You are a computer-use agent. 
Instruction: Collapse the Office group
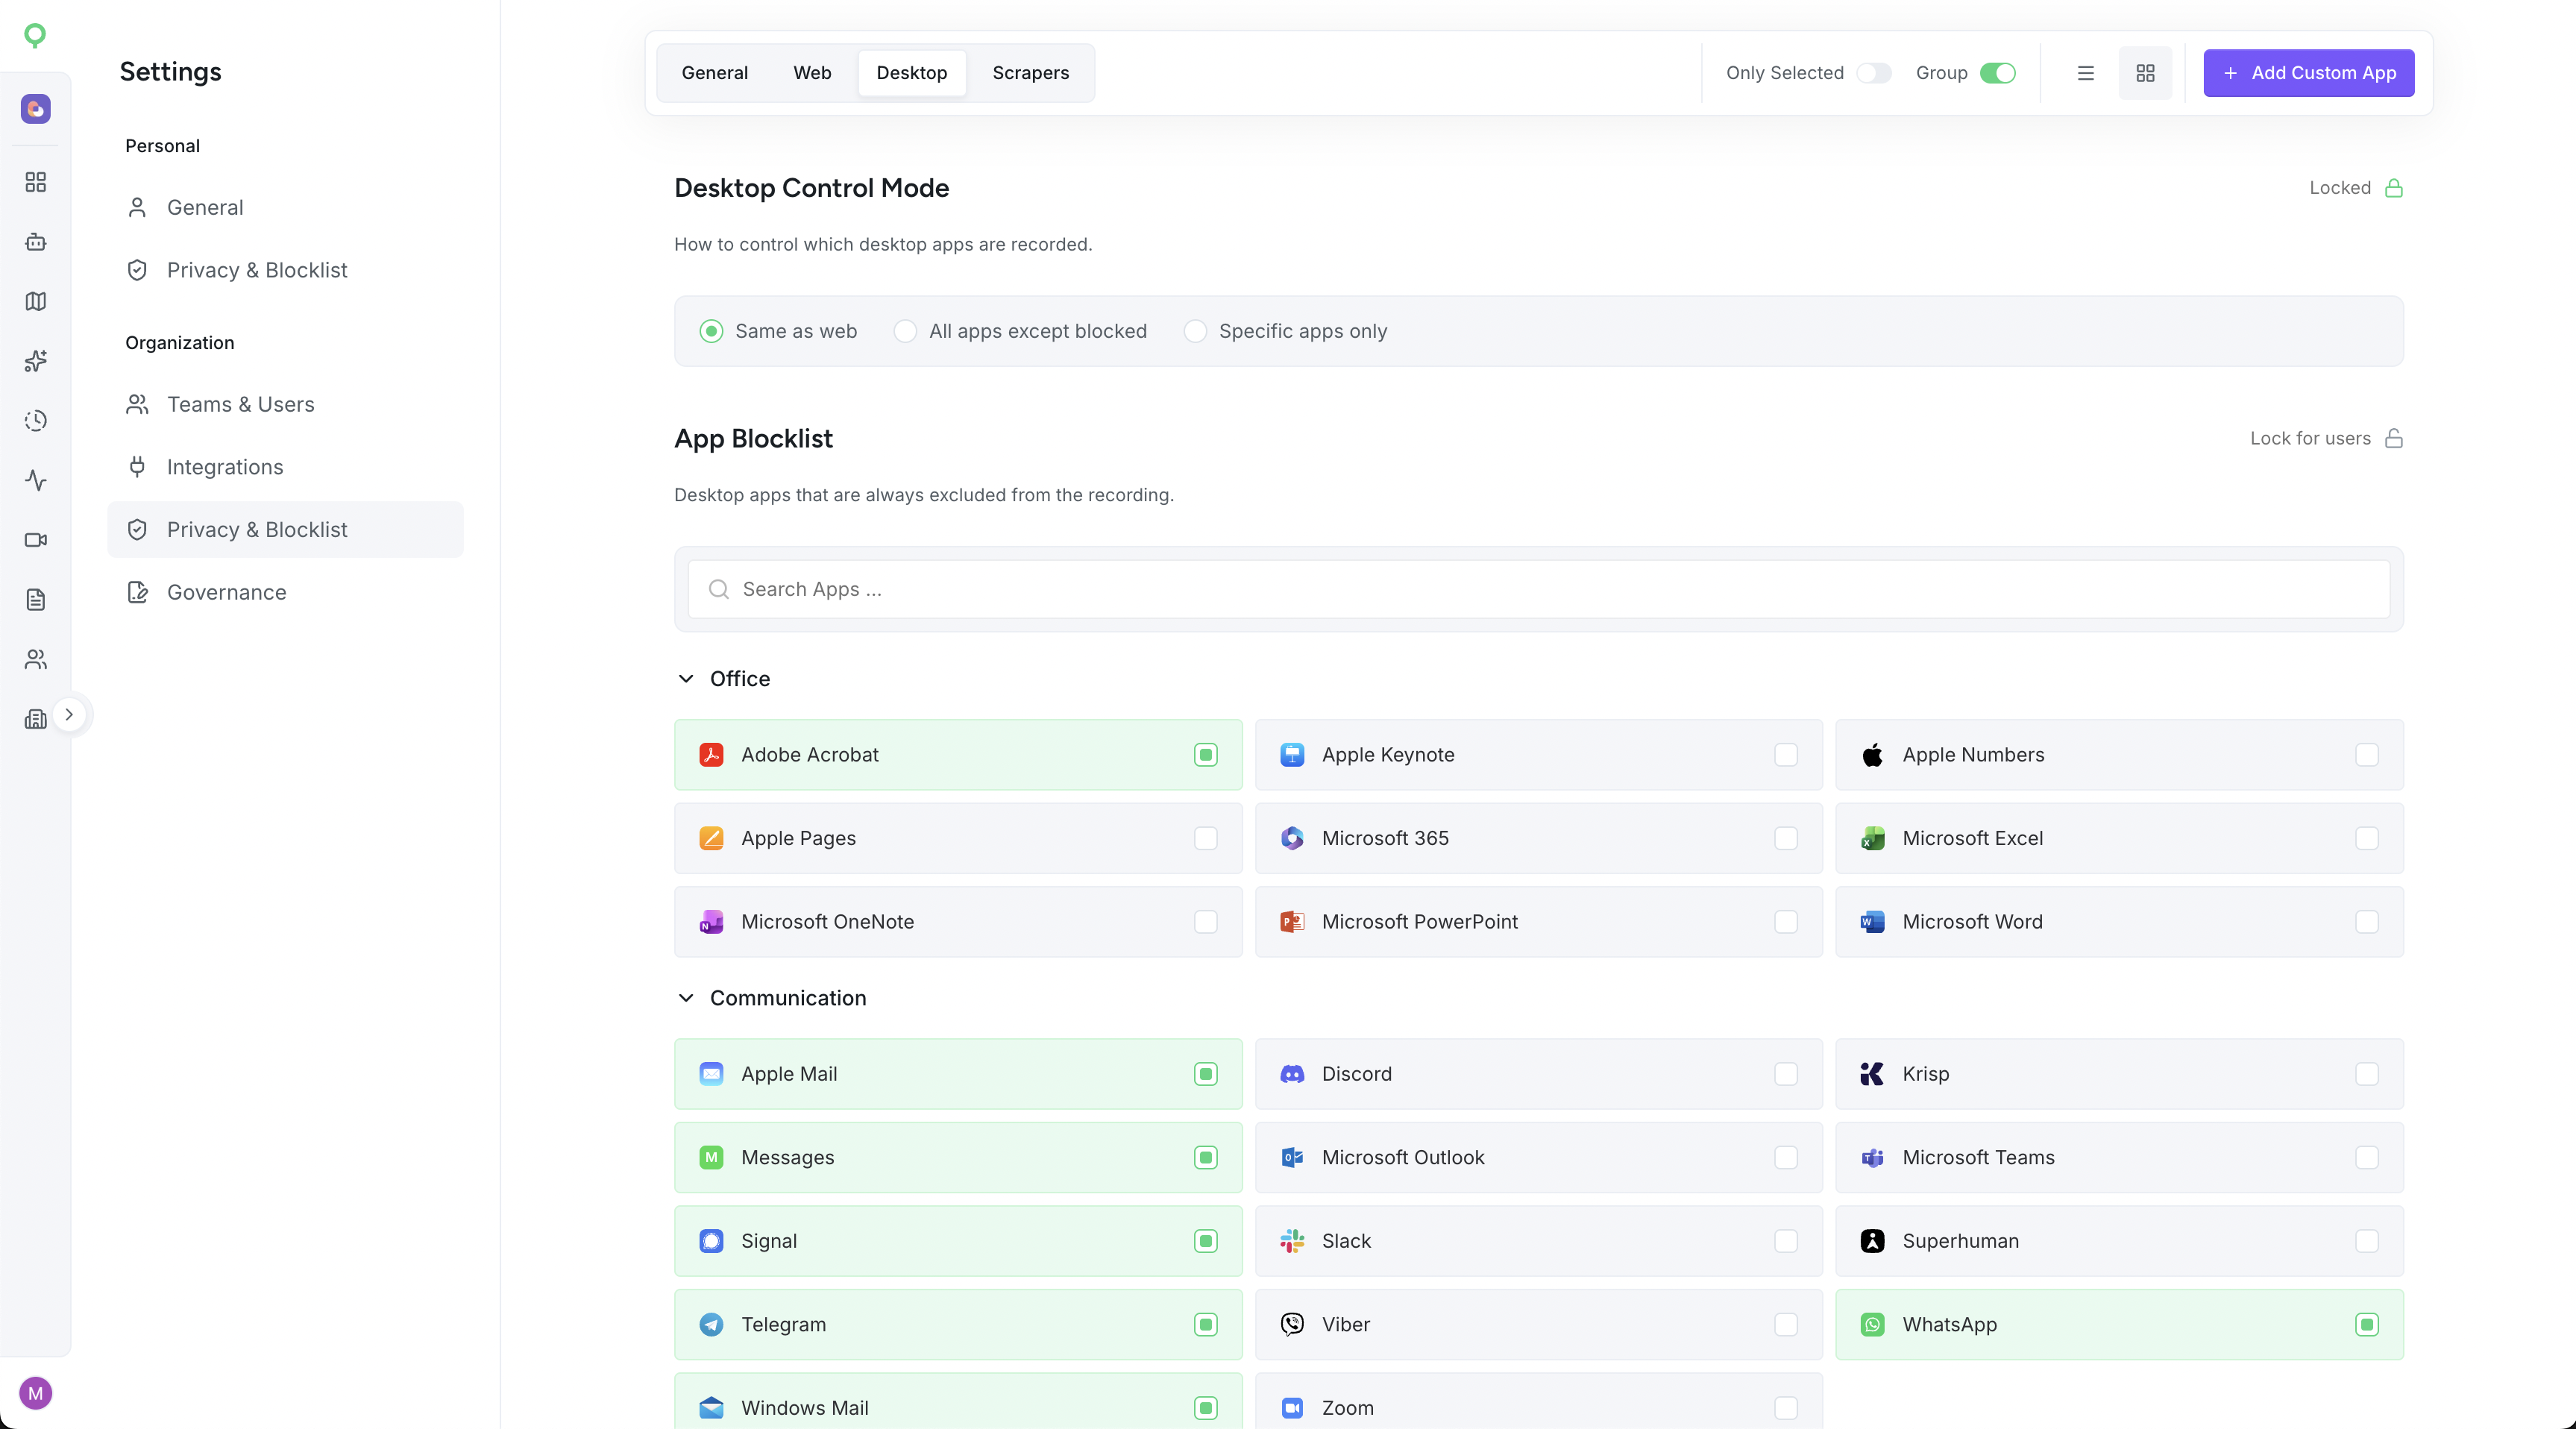(686, 679)
